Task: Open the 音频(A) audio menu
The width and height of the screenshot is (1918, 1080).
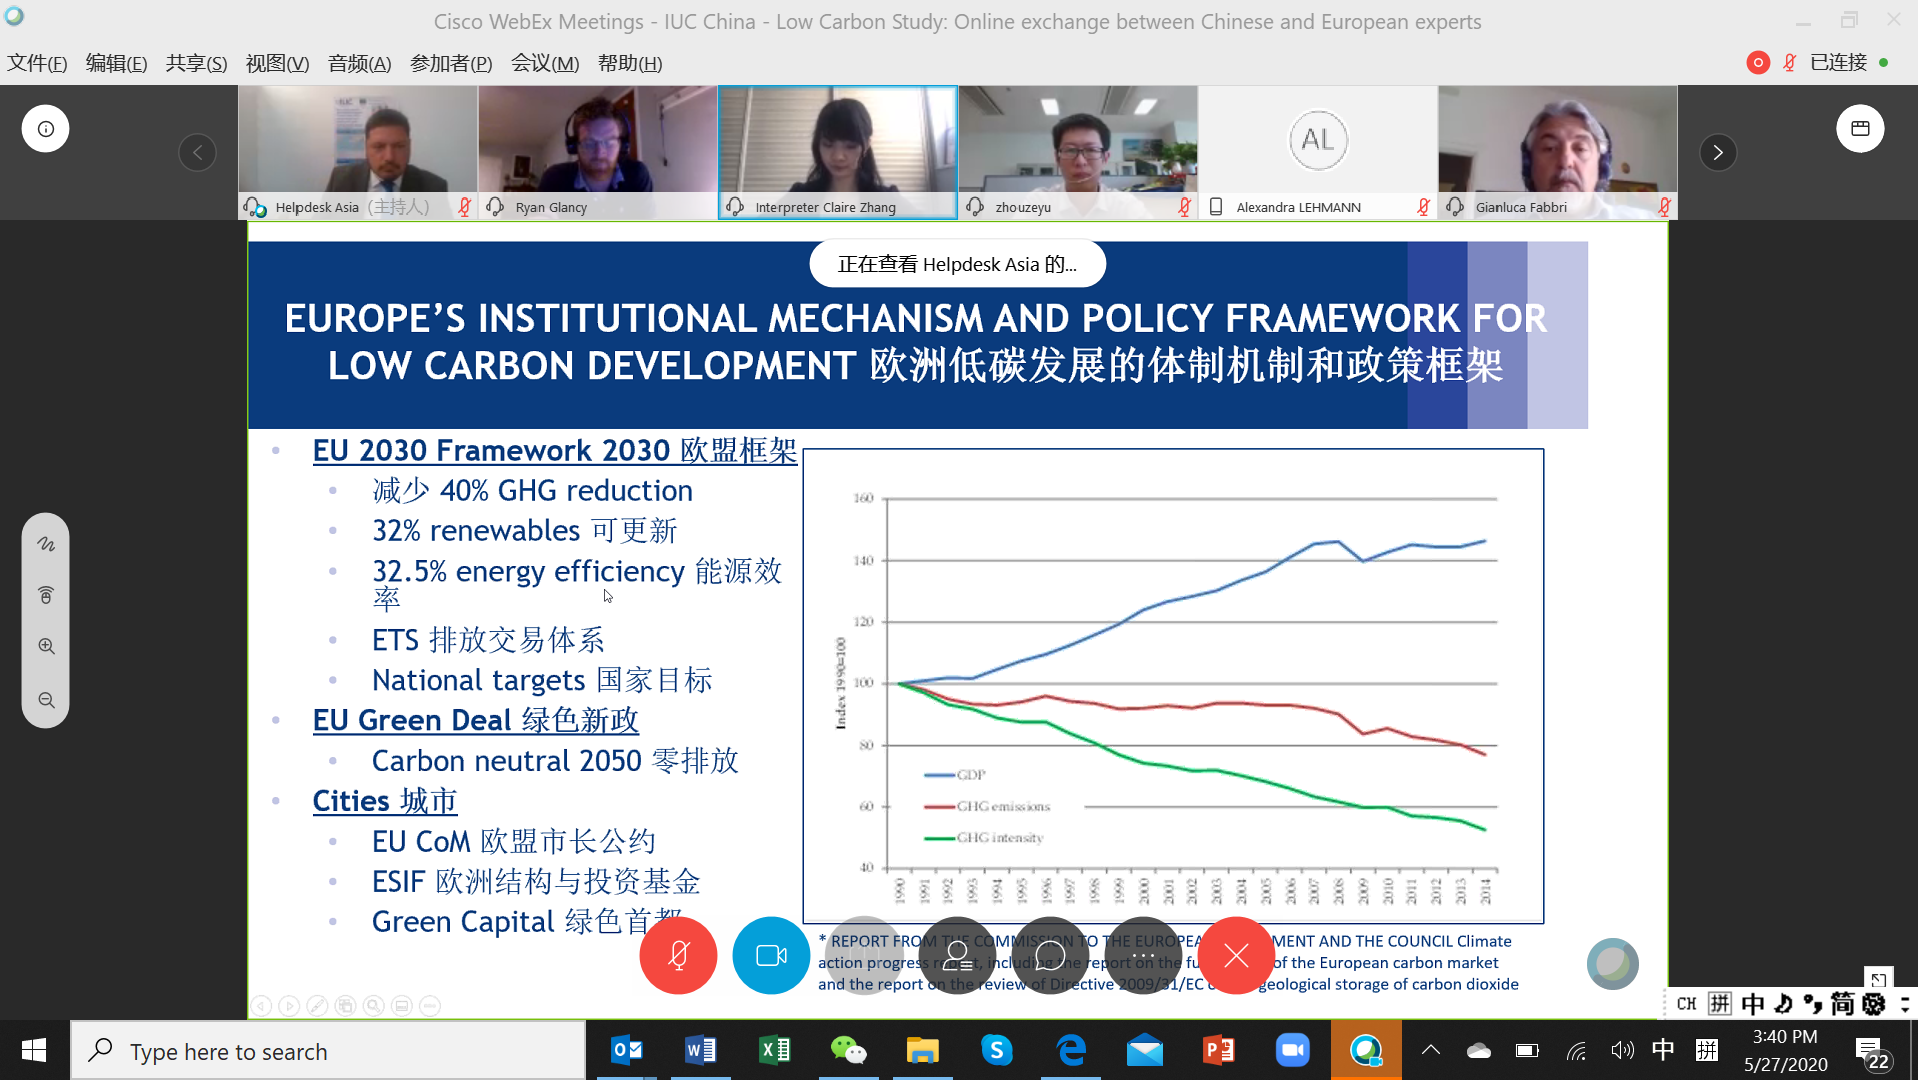Action: [359, 63]
